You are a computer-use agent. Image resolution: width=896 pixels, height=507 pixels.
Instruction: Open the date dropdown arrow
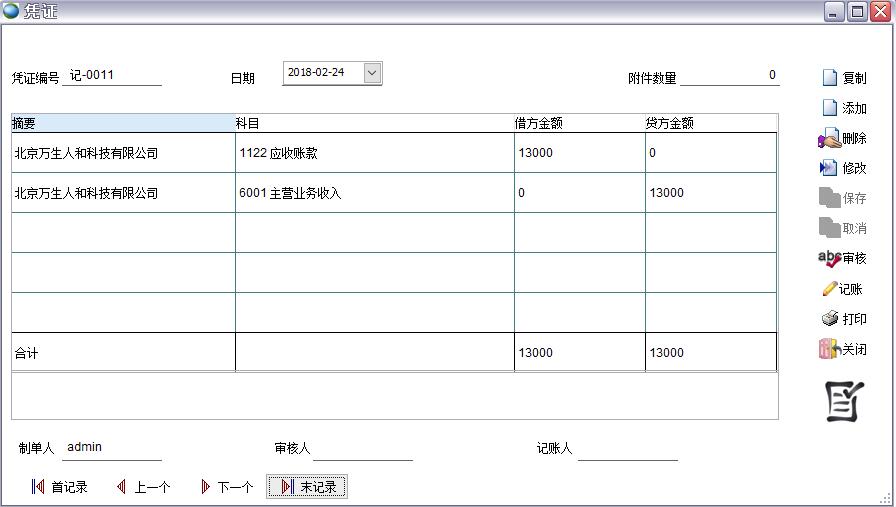click(372, 73)
